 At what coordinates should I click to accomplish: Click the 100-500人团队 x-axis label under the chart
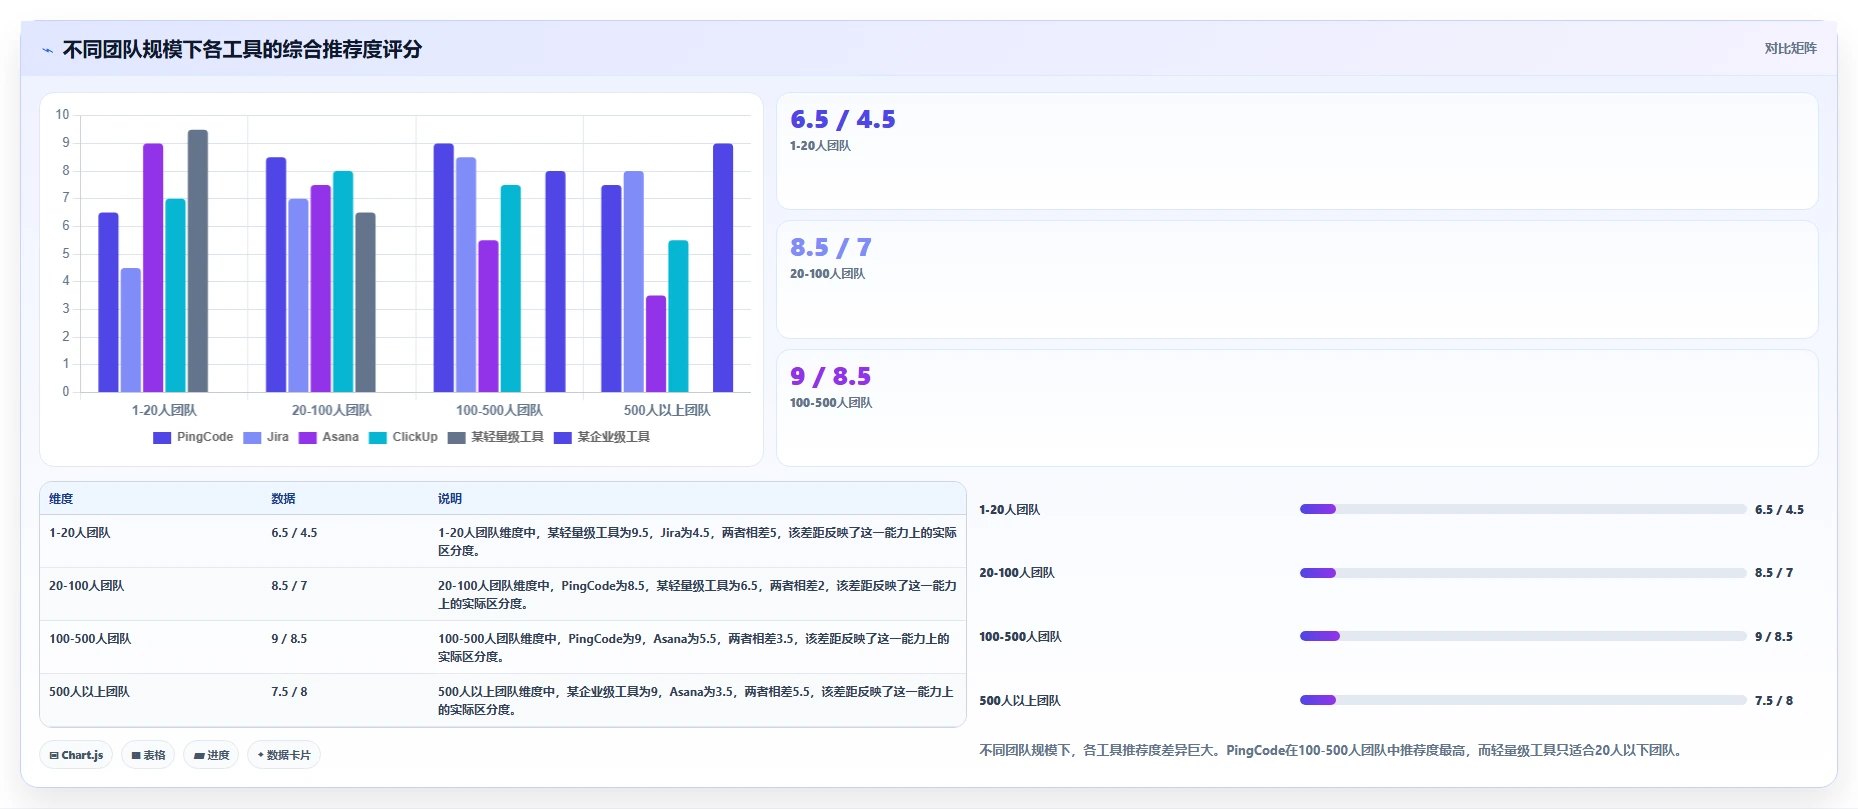499,410
